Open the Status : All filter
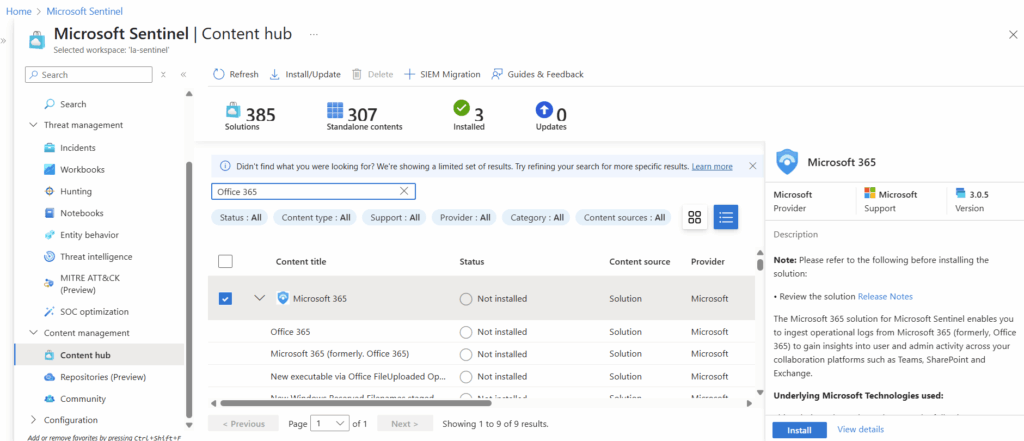Image resolution: width=1024 pixels, height=441 pixels. 240,218
